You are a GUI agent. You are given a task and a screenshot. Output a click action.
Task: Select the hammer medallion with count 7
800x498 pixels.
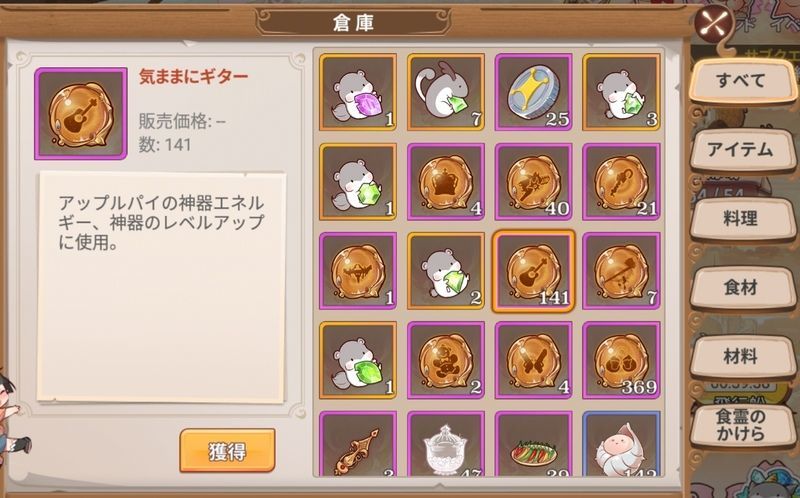pos(621,271)
